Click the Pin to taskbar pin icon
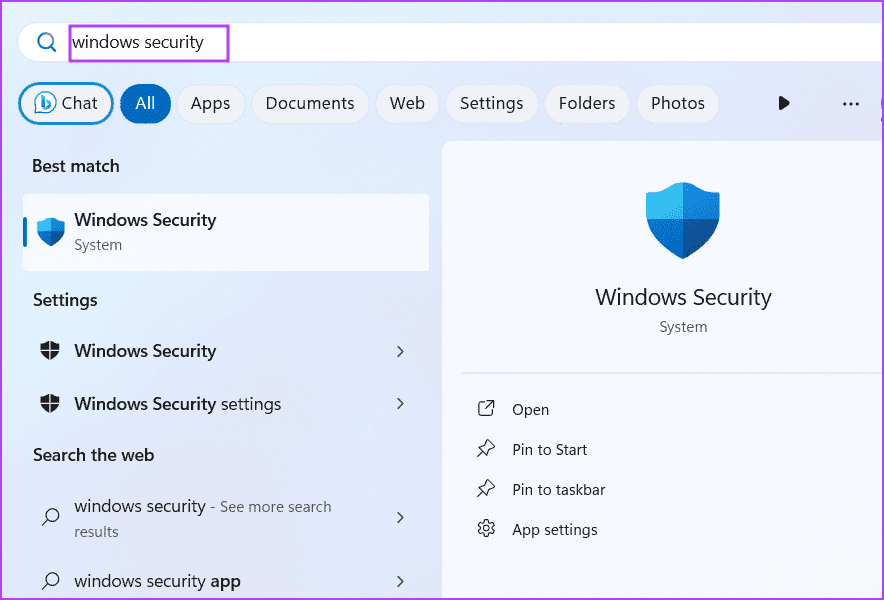The height and width of the screenshot is (600, 884). pyautogui.click(x=486, y=489)
